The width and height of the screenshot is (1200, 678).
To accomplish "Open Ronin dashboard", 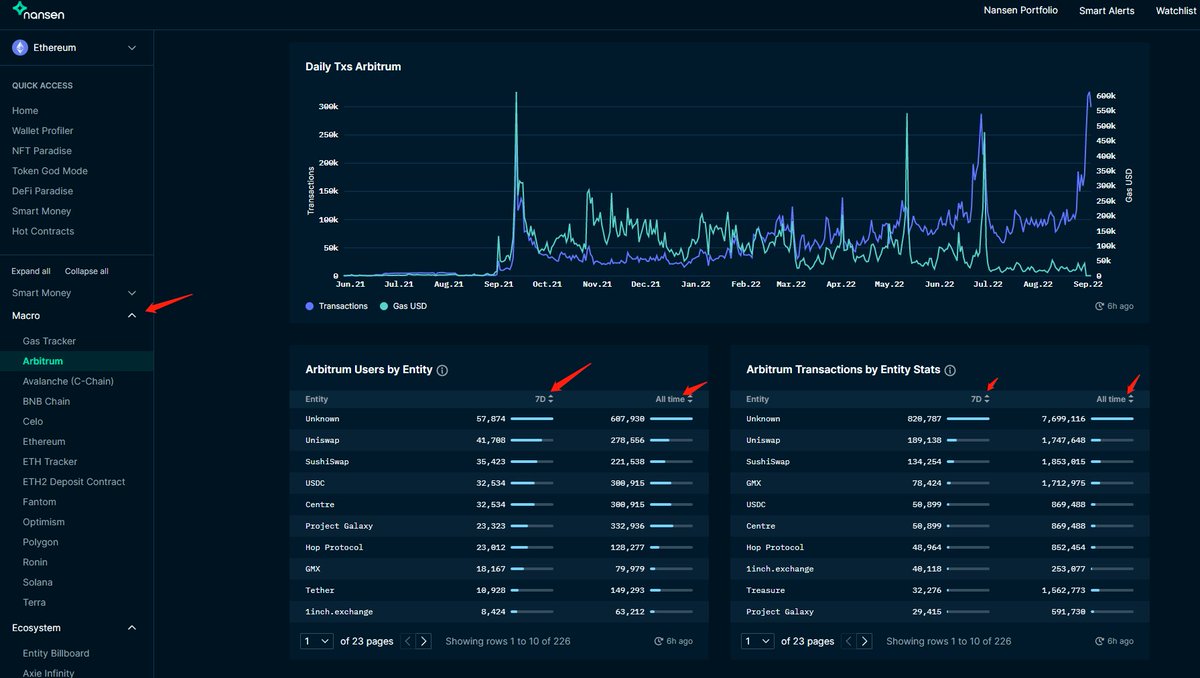I will coord(37,562).
